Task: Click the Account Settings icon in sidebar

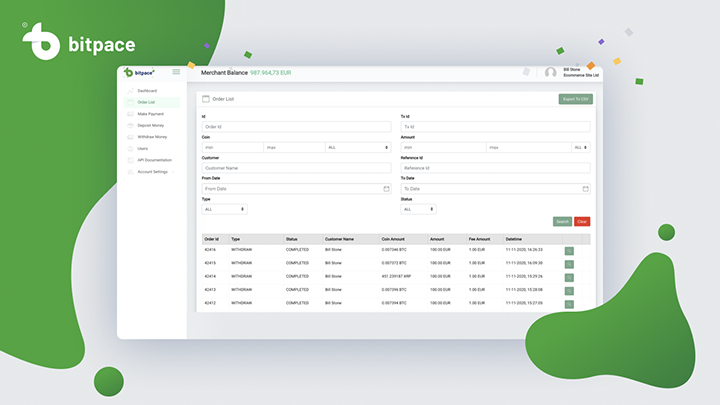Action: pos(130,172)
